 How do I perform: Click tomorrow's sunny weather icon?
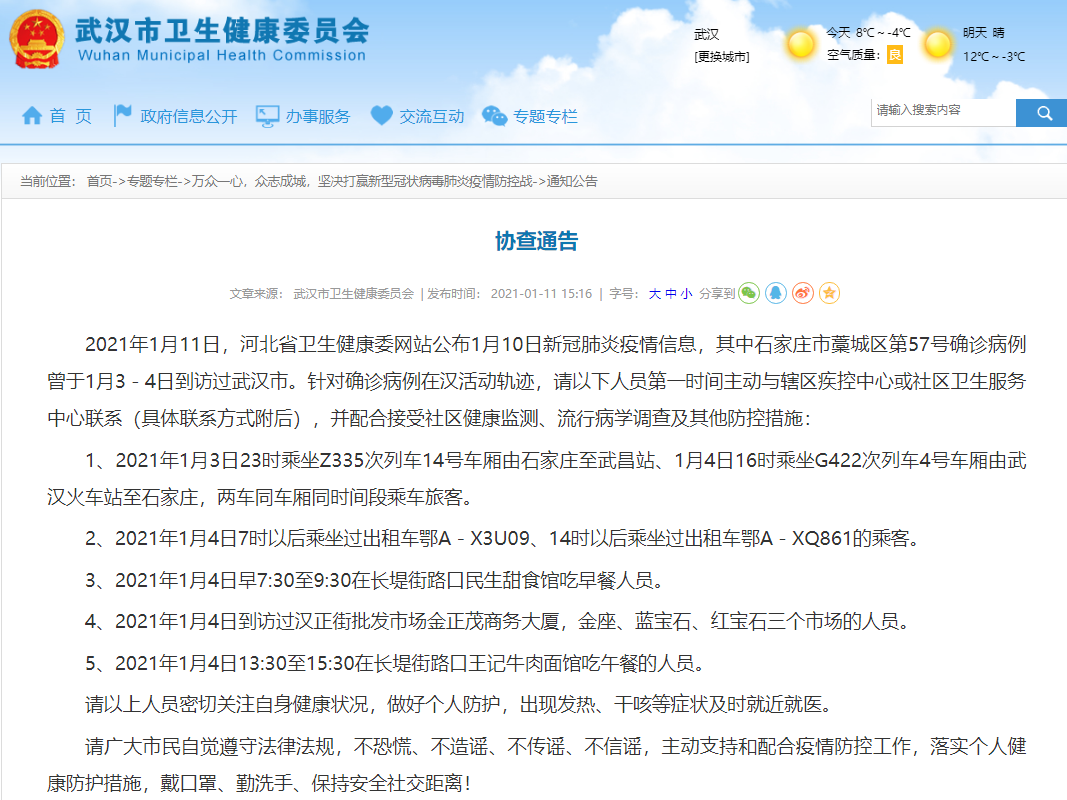[938, 44]
